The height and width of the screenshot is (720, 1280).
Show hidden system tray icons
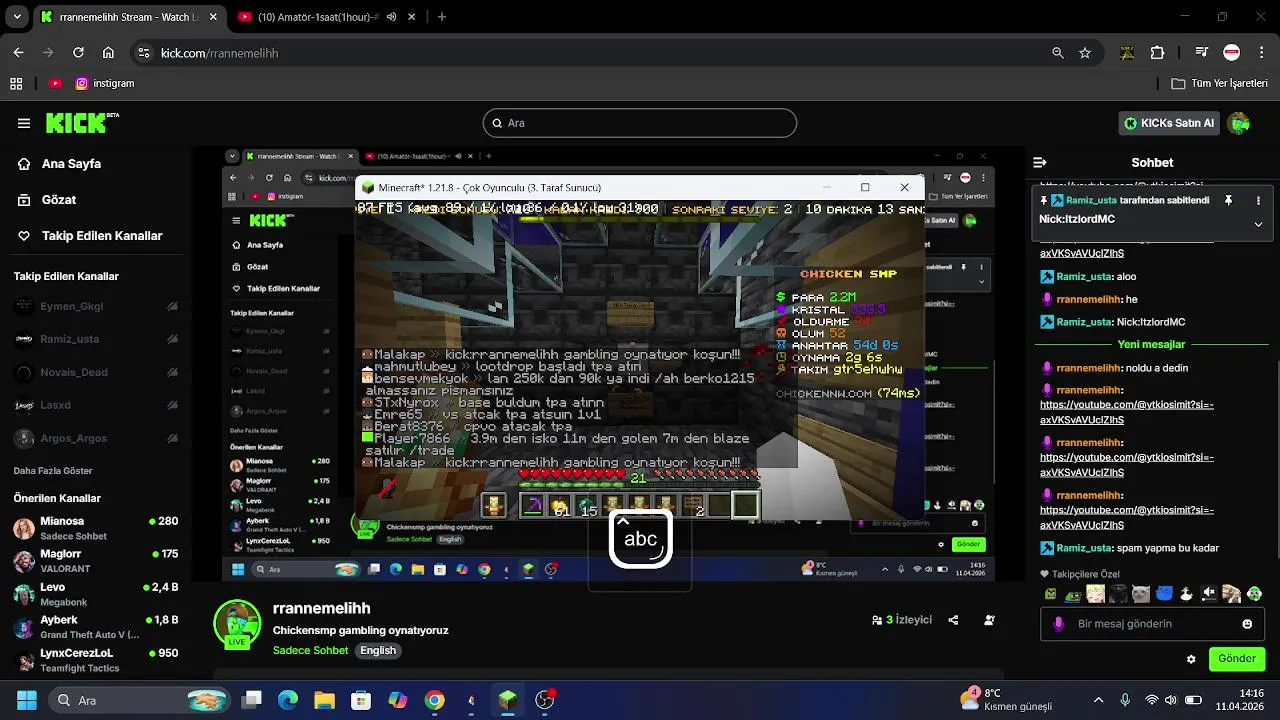tap(1099, 700)
